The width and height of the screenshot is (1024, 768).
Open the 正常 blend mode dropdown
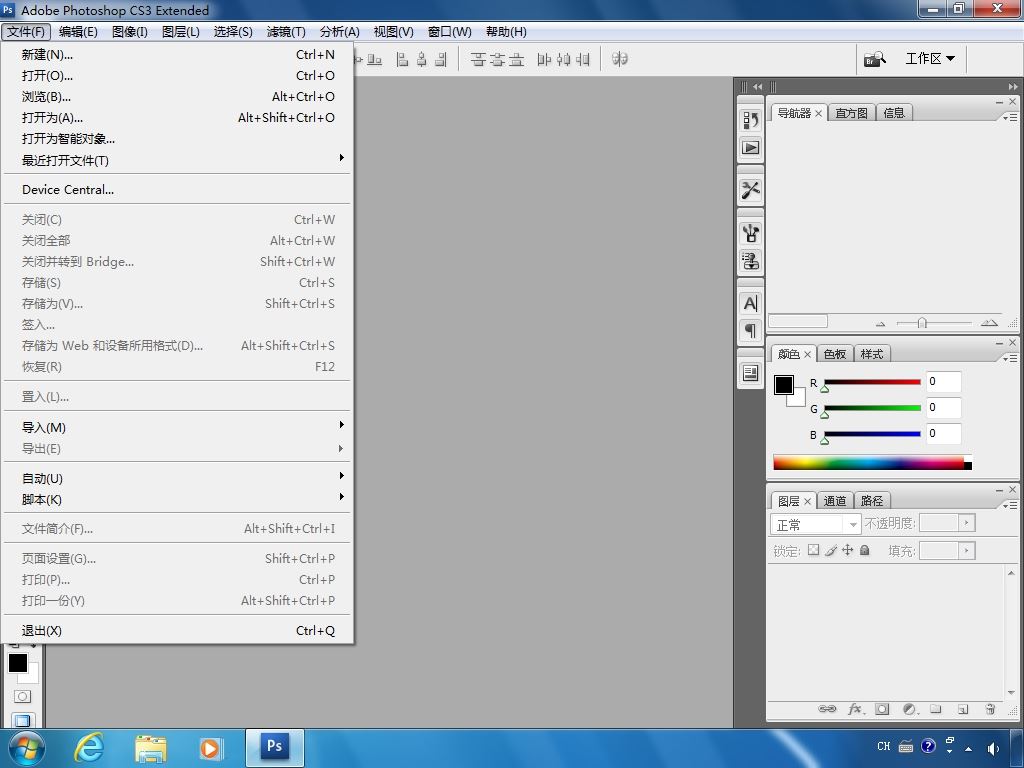pyautogui.click(x=815, y=524)
